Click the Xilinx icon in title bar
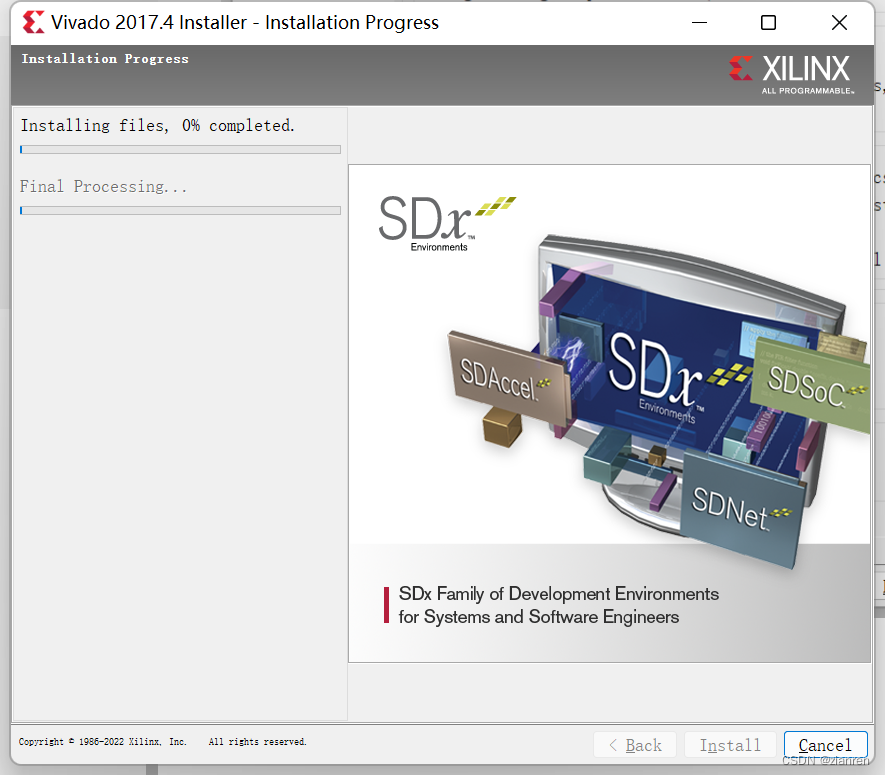Screen dimensions: 885x775 pyautogui.click(x=33, y=23)
